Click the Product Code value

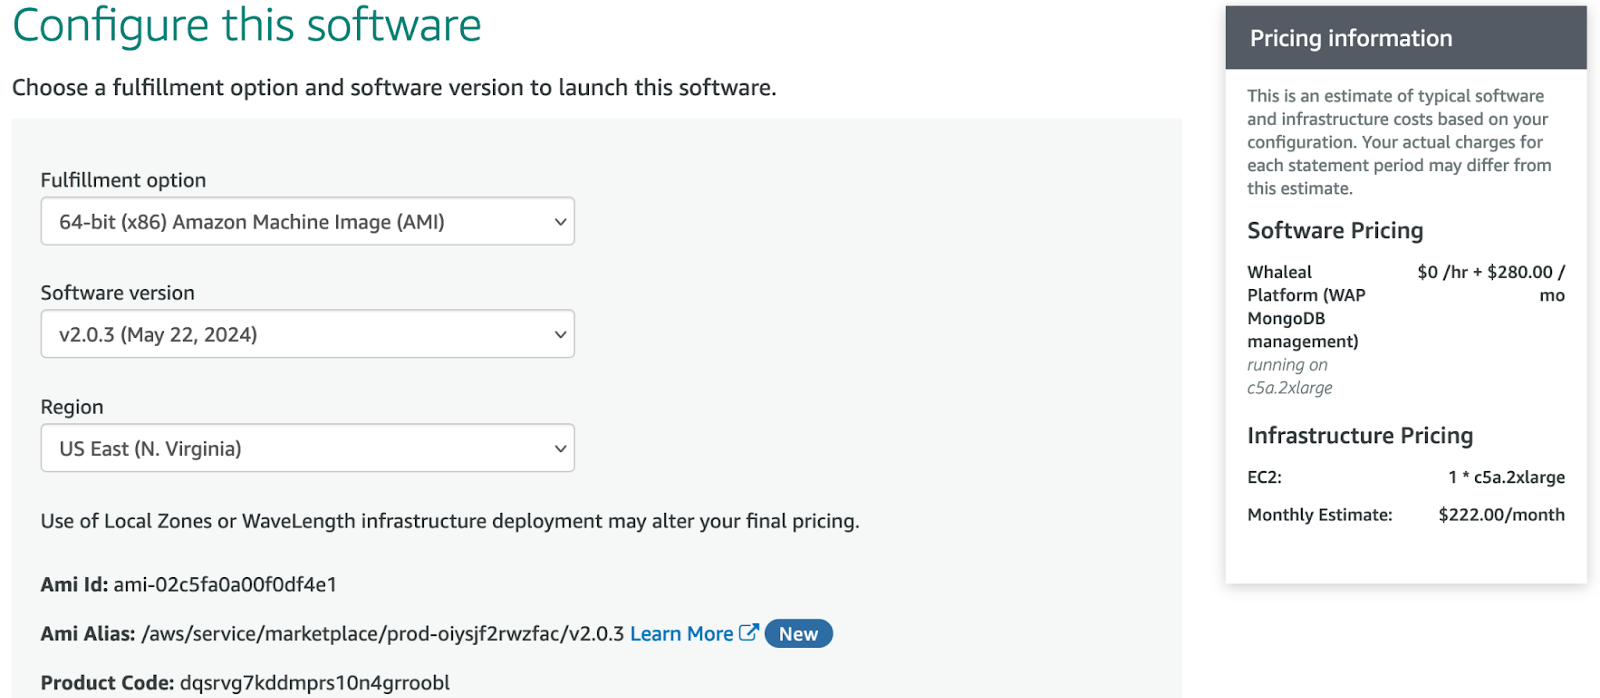pos(314,683)
